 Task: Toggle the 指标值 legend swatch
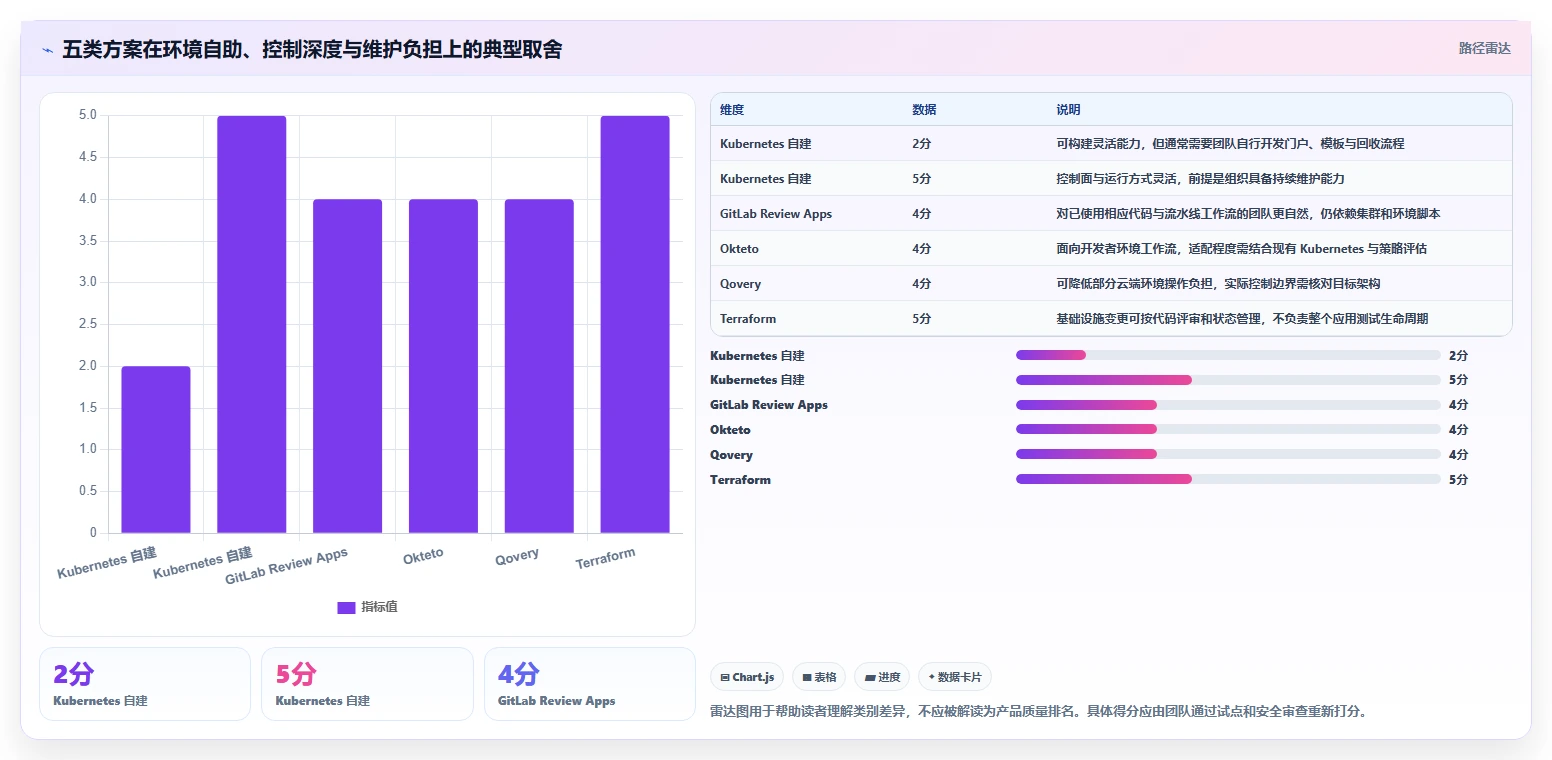point(346,607)
